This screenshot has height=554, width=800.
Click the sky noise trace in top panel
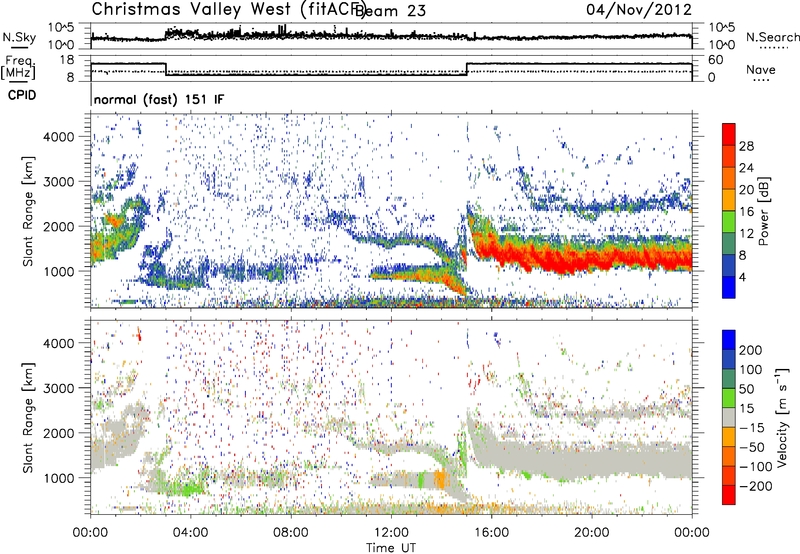pos(391,37)
